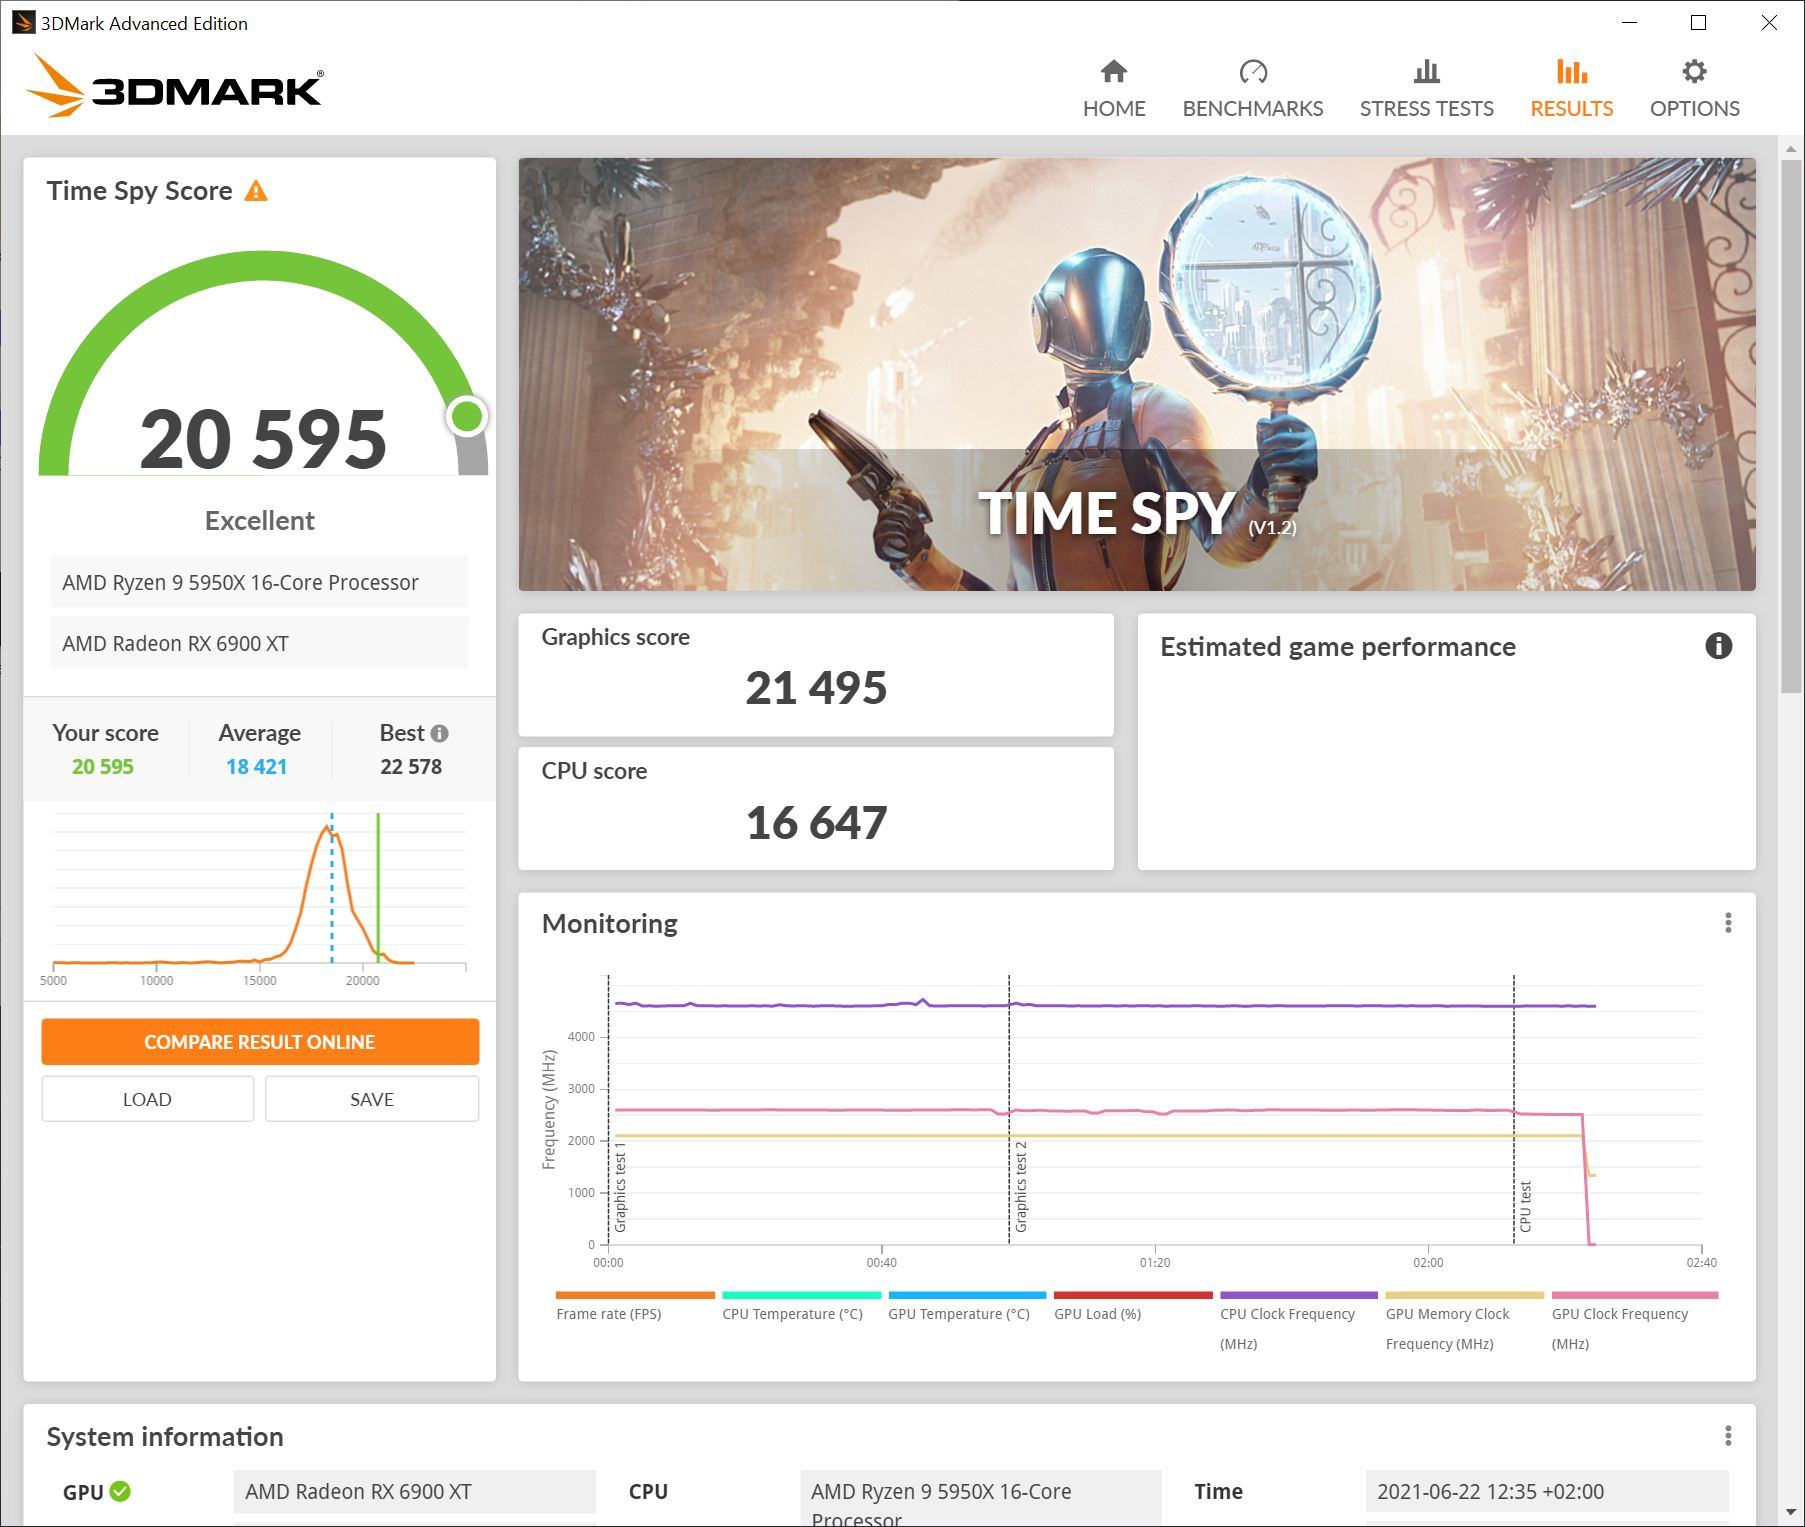The width and height of the screenshot is (1805, 1527).
Task: Click the orange Frame rate color swatch
Action: (635, 1295)
